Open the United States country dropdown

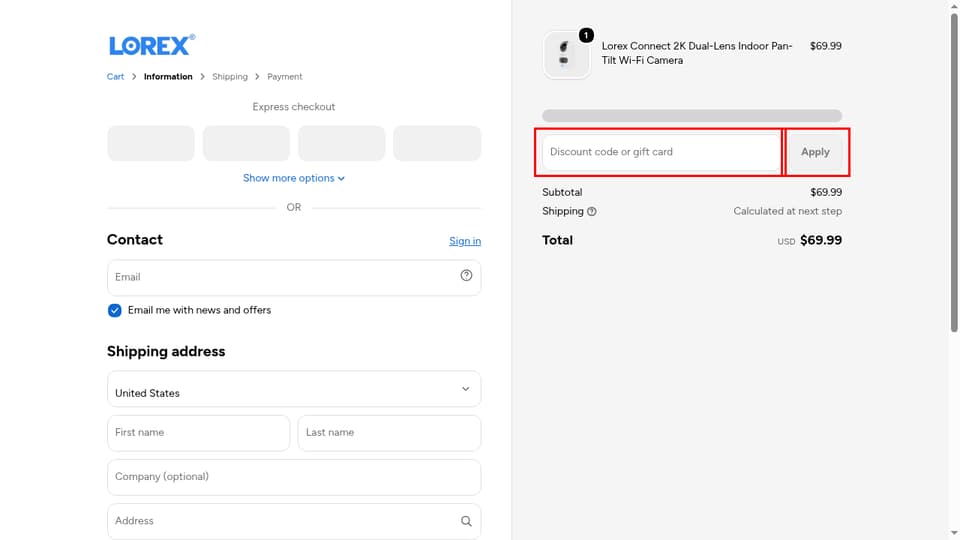294,389
